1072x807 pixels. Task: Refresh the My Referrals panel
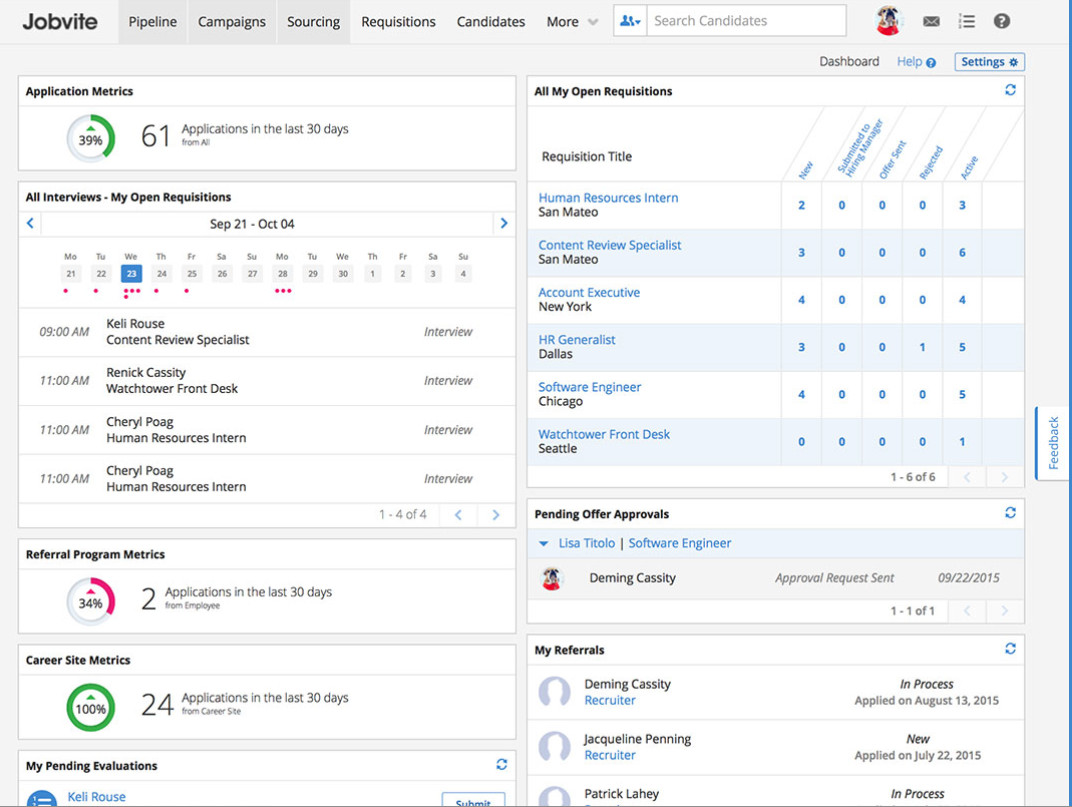(1010, 648)
